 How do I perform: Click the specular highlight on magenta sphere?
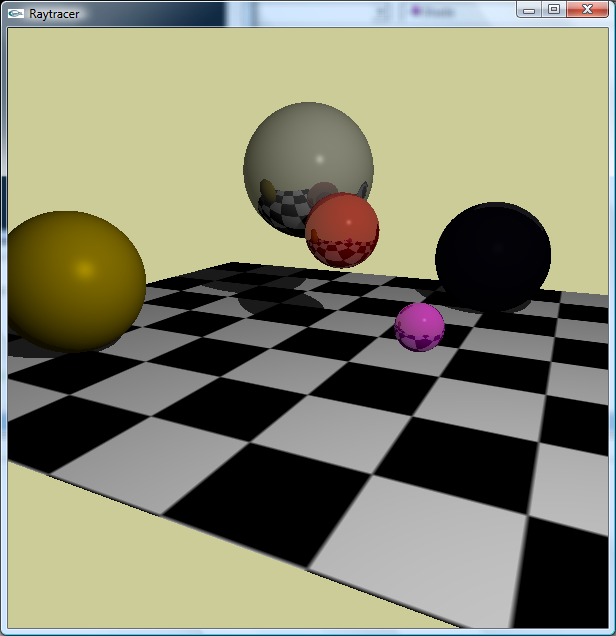click(430, 319)
